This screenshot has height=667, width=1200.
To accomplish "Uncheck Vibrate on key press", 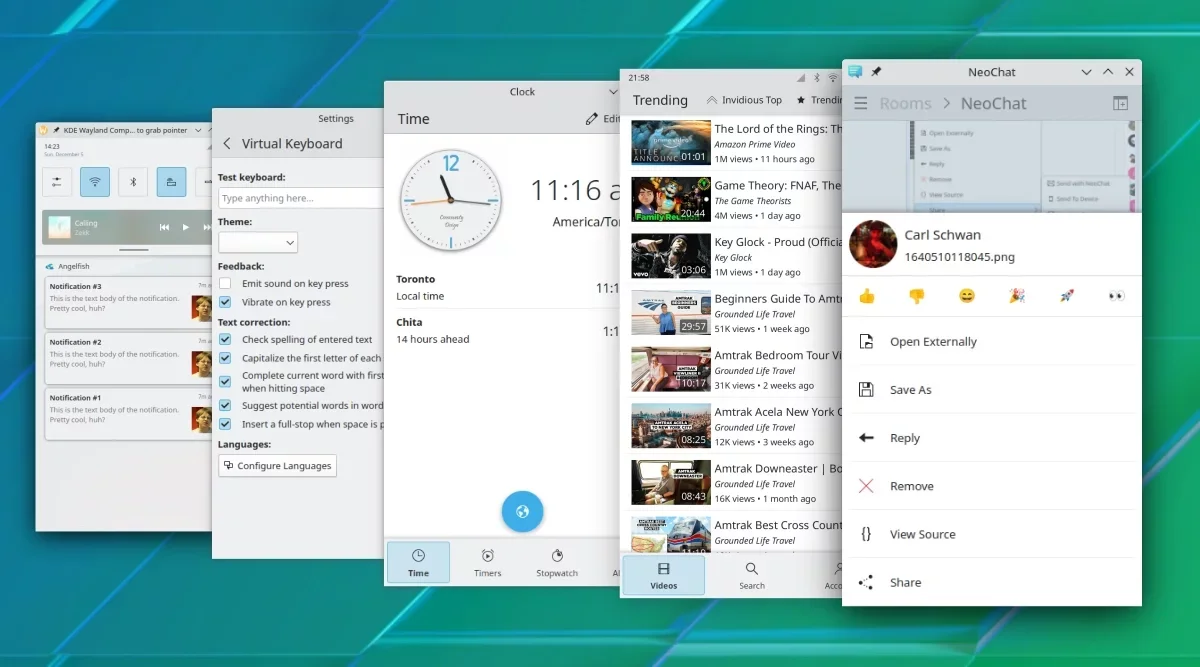I will pyautogui.click(x=225, y=302).
